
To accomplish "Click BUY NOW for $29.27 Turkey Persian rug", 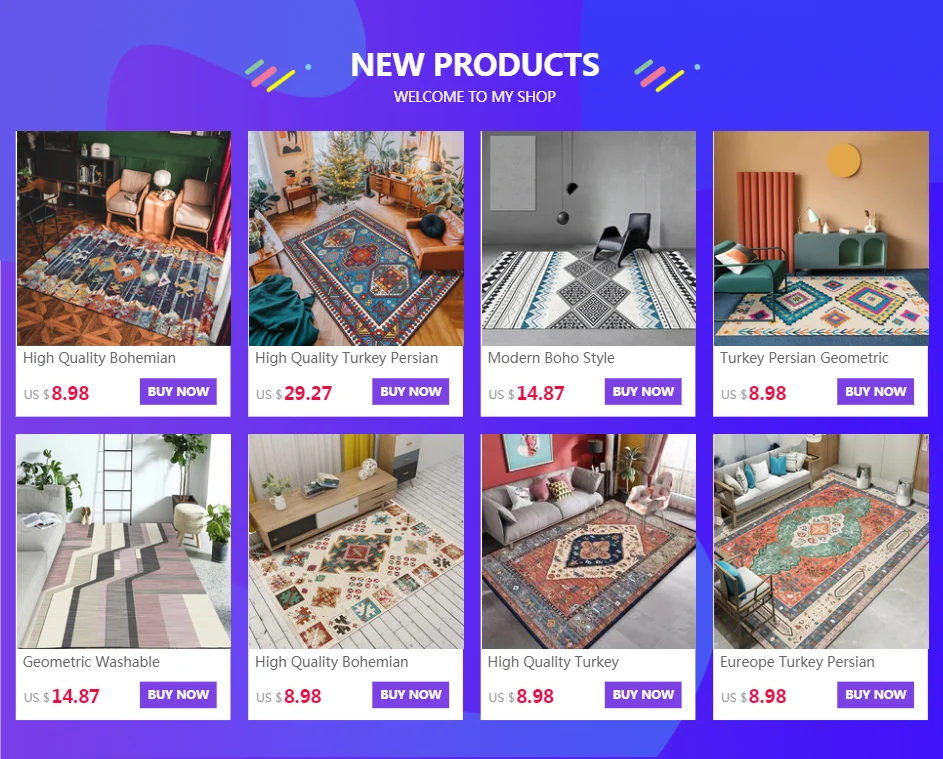I will pyautogui.click(x=410, y=392).
